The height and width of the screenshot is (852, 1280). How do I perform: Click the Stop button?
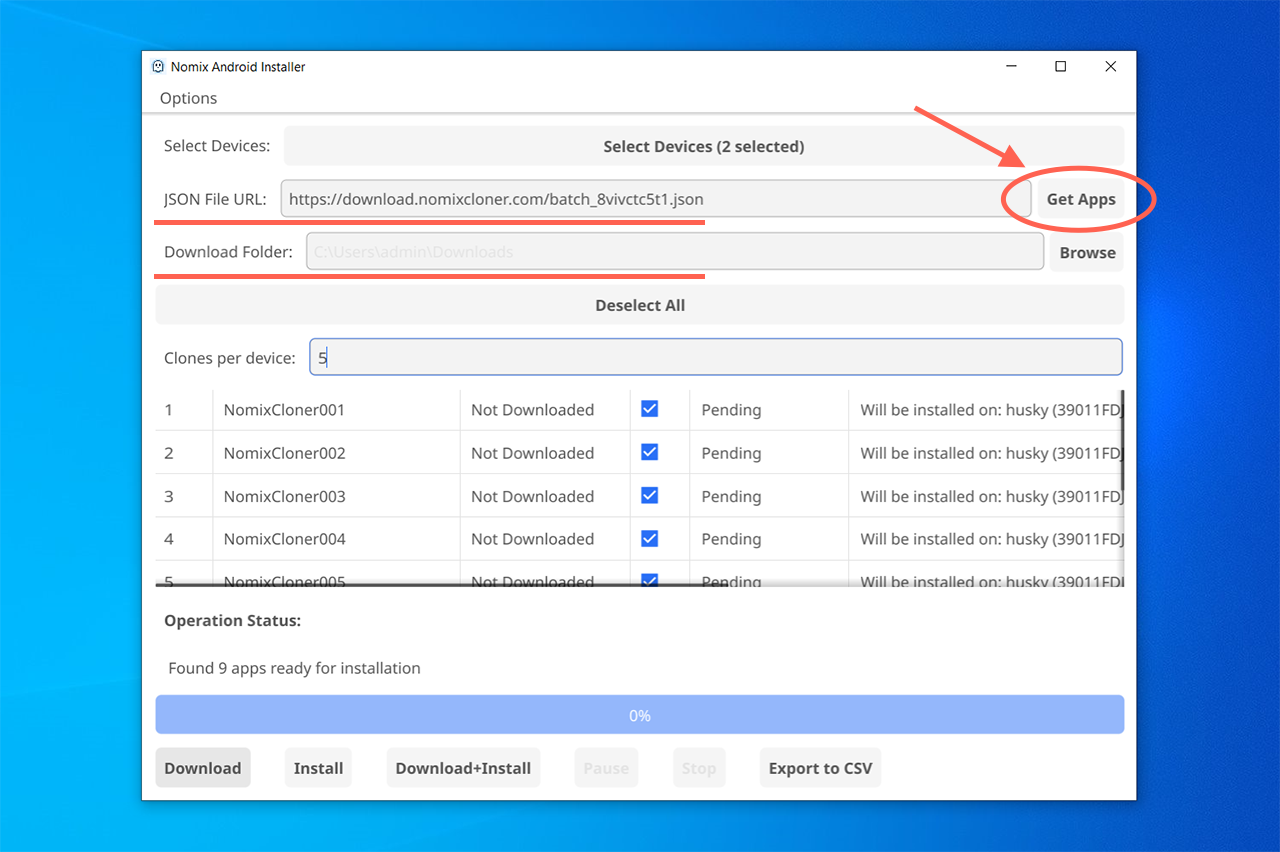tap(699, 768)
